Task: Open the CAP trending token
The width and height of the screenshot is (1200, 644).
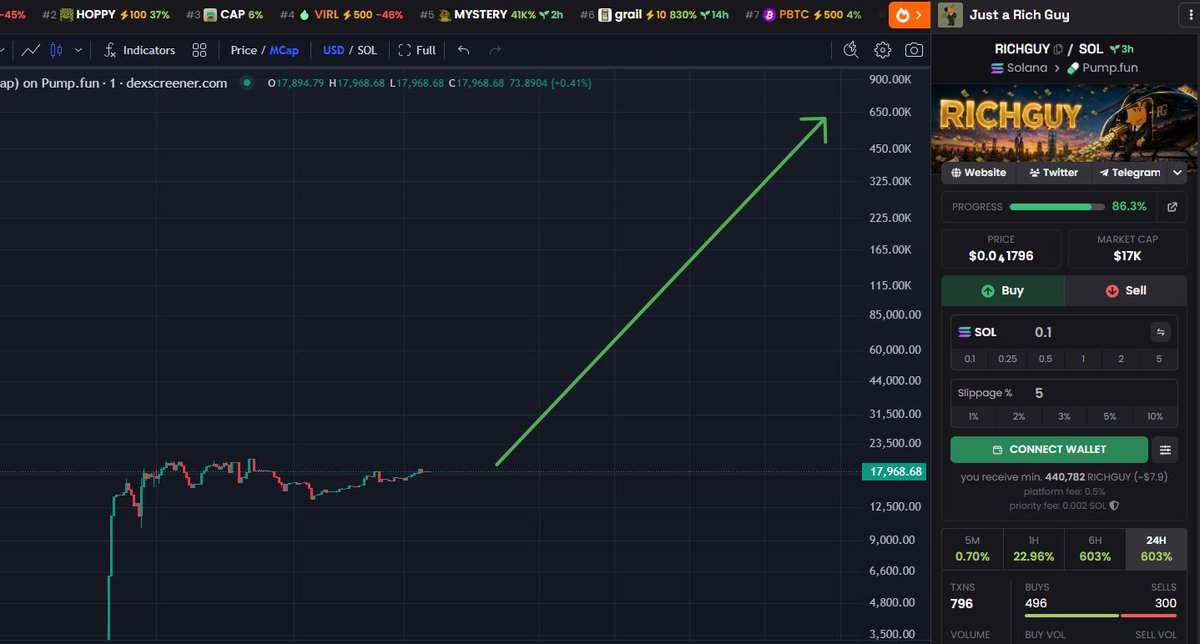Action: click(x=225, y=15)
